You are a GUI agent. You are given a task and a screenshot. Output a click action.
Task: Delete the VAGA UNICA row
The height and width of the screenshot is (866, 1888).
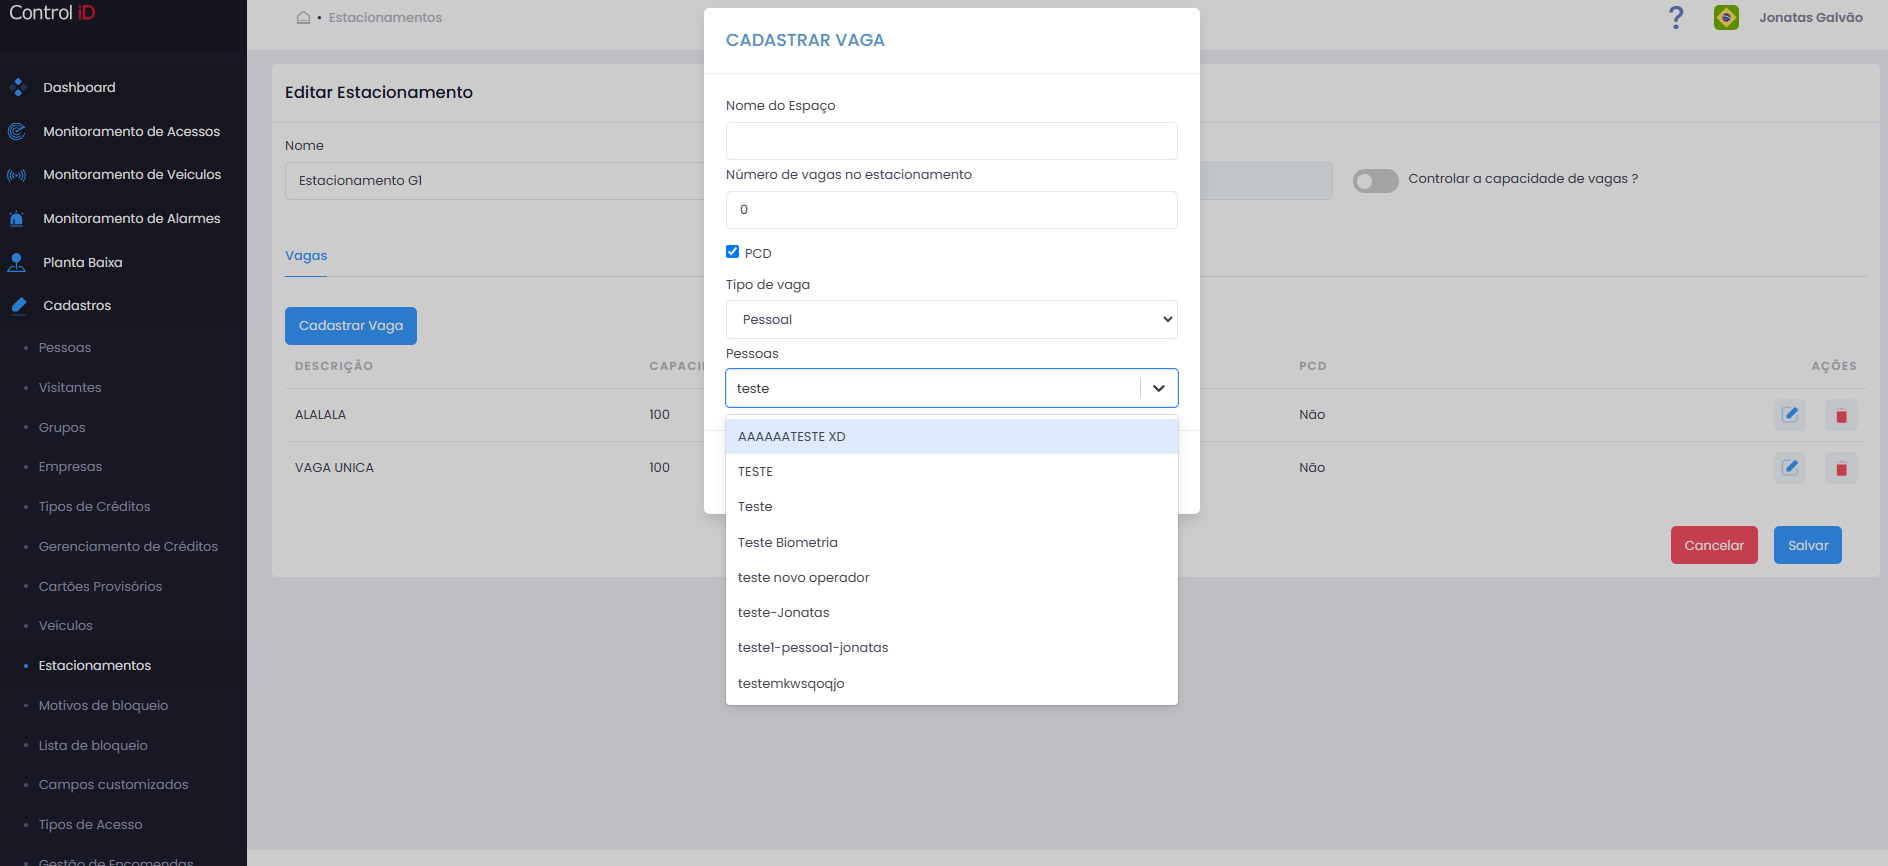coord(1841,468)
